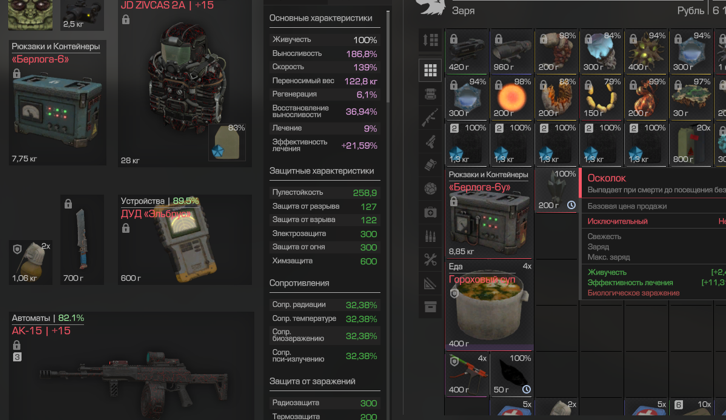
Task: Click Базовая цена продажи in tooltip
Action: (x=627, y=206)
